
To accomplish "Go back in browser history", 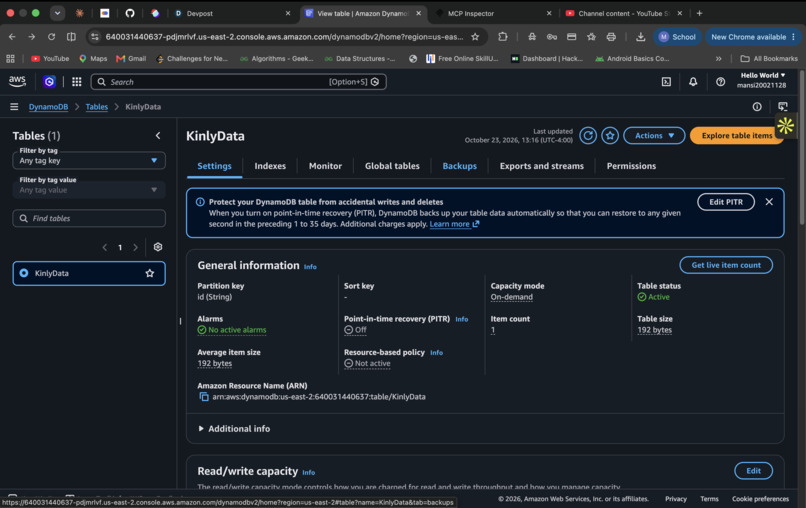I will click(x=12, y=37).
